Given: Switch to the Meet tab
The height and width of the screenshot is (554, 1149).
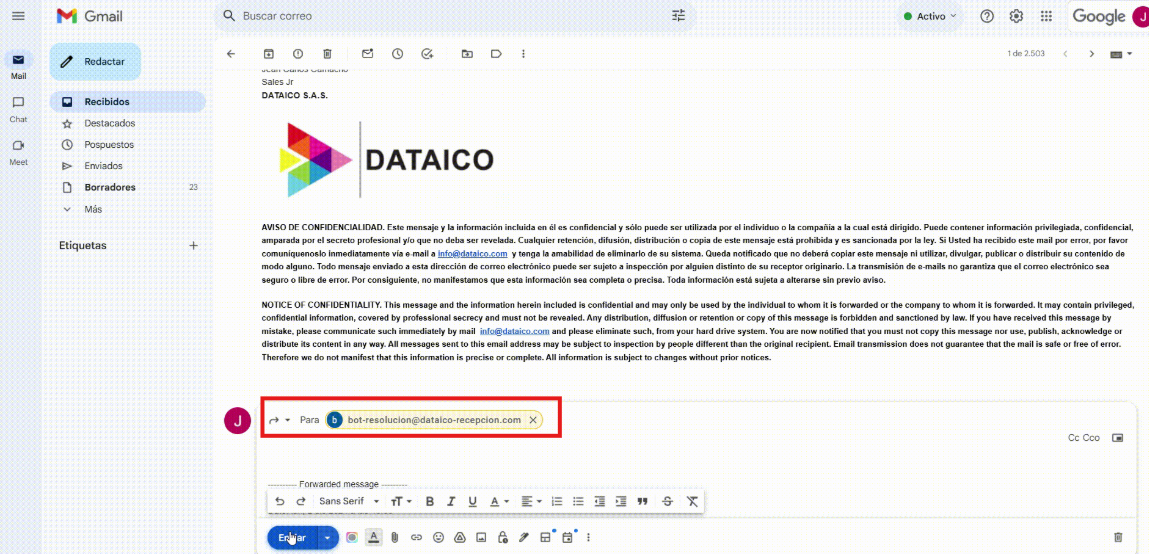Looking at the screenshot, I should [x=18, y=152].
